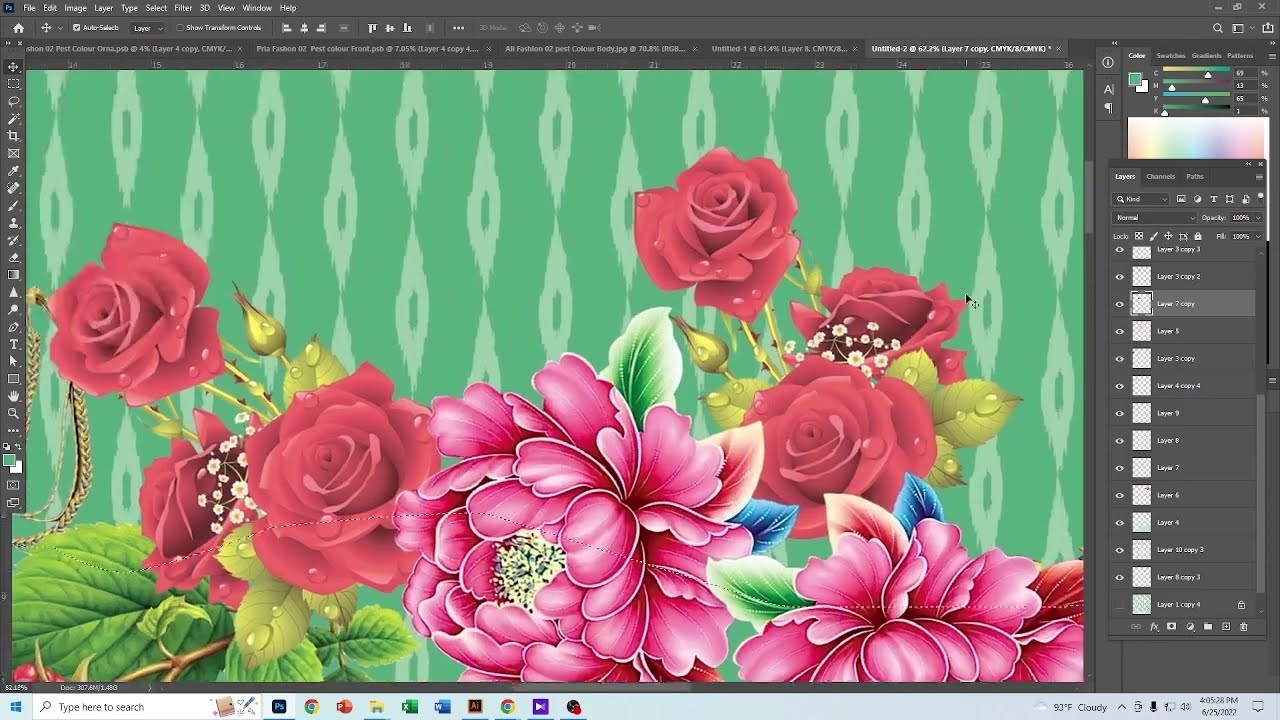Viewport: 1280px width, 720px height.
Task: Open blend mode Normal dropdown
Action: [x=1155, y=217]
